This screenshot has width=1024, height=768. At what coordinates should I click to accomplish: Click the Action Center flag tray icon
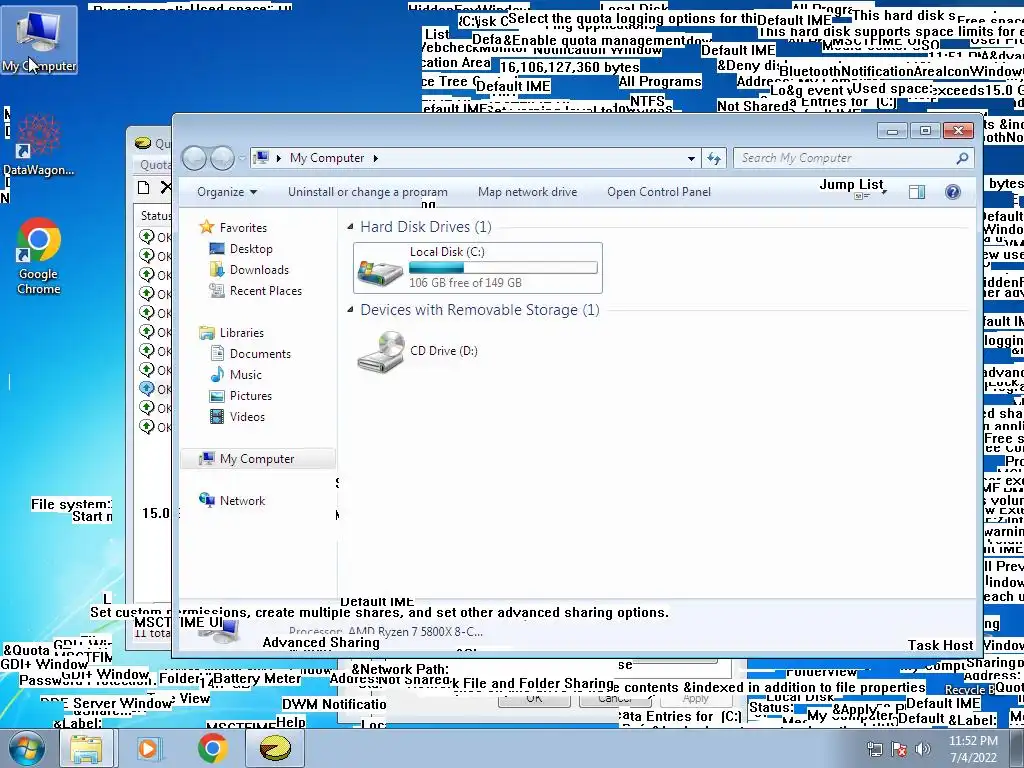(x=899, y=749)
